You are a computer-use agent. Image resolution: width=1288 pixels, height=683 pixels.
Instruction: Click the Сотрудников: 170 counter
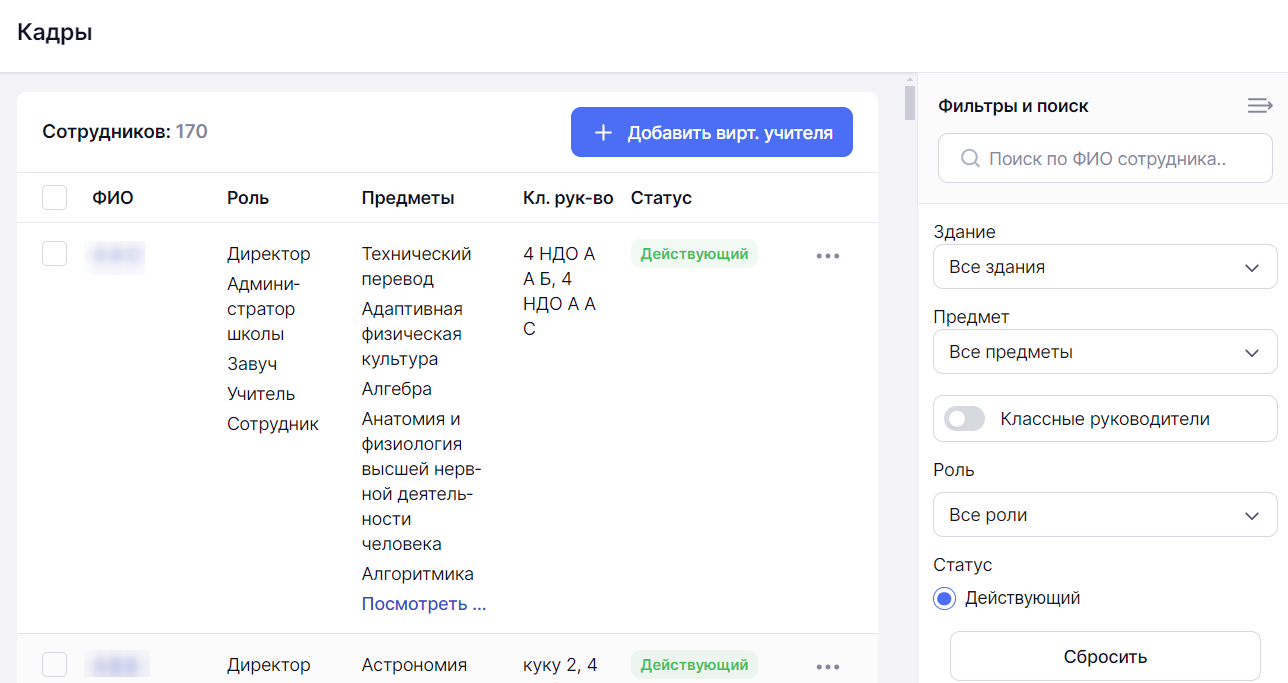(x=125, y=132)
